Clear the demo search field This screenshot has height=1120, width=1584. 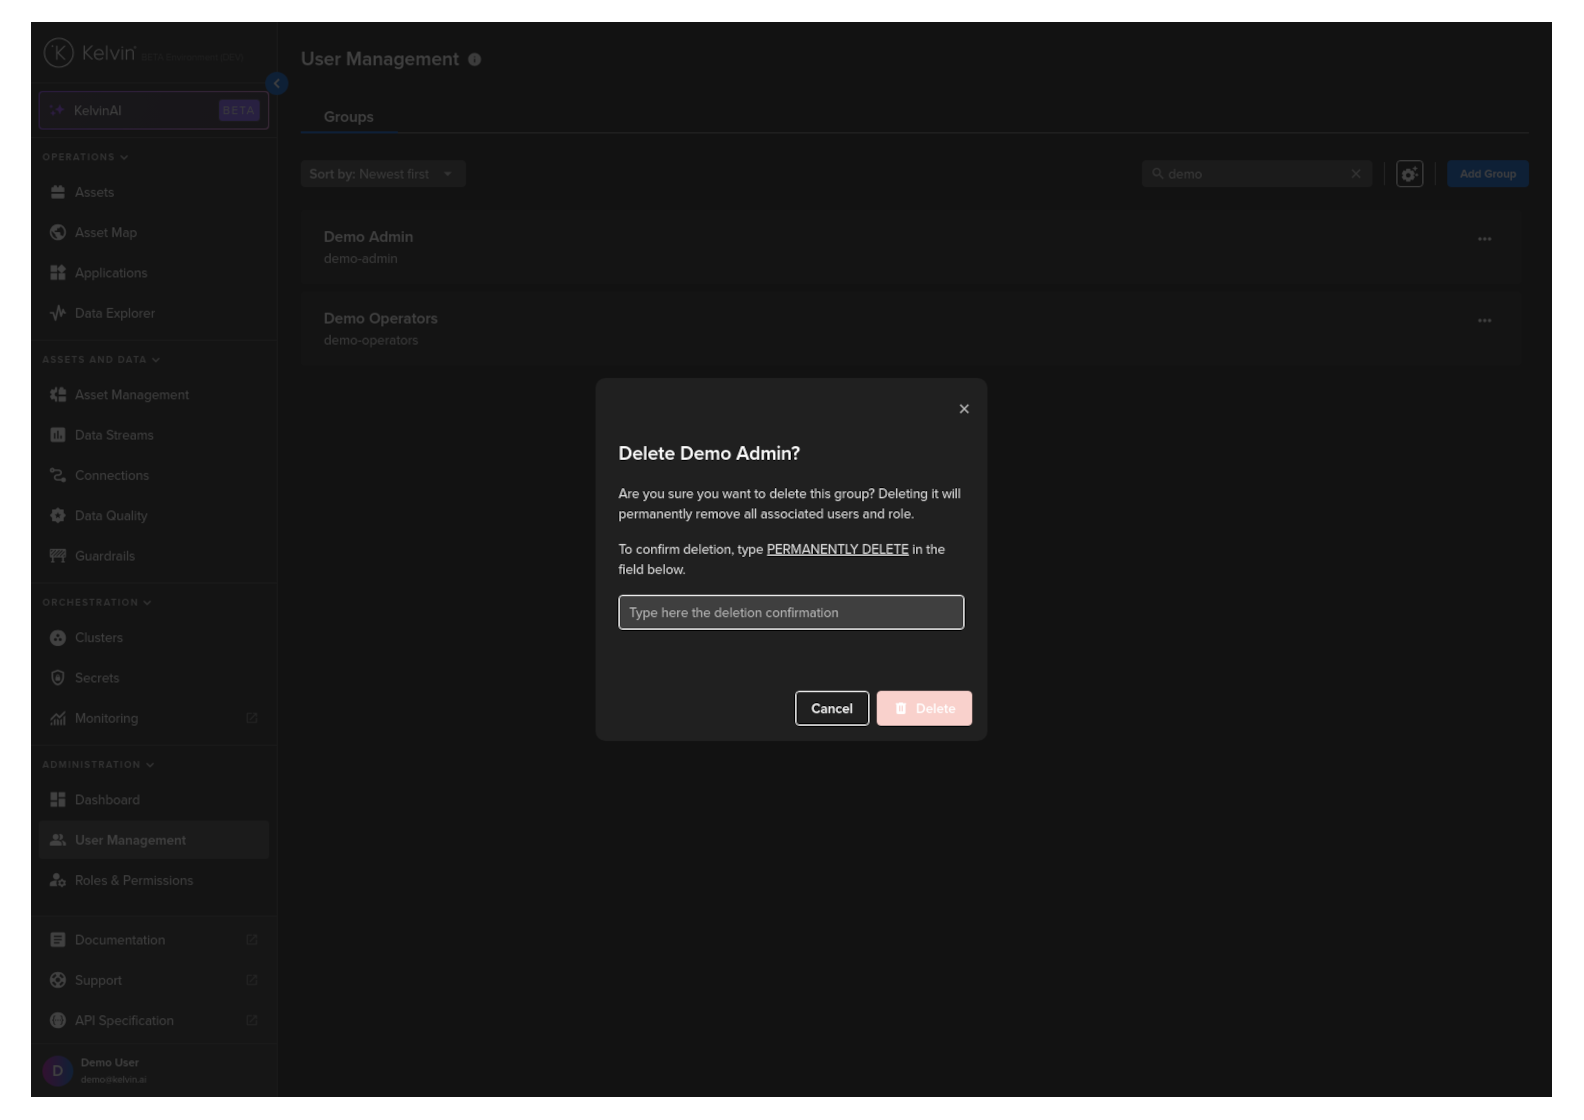[x=1356, y=174]
